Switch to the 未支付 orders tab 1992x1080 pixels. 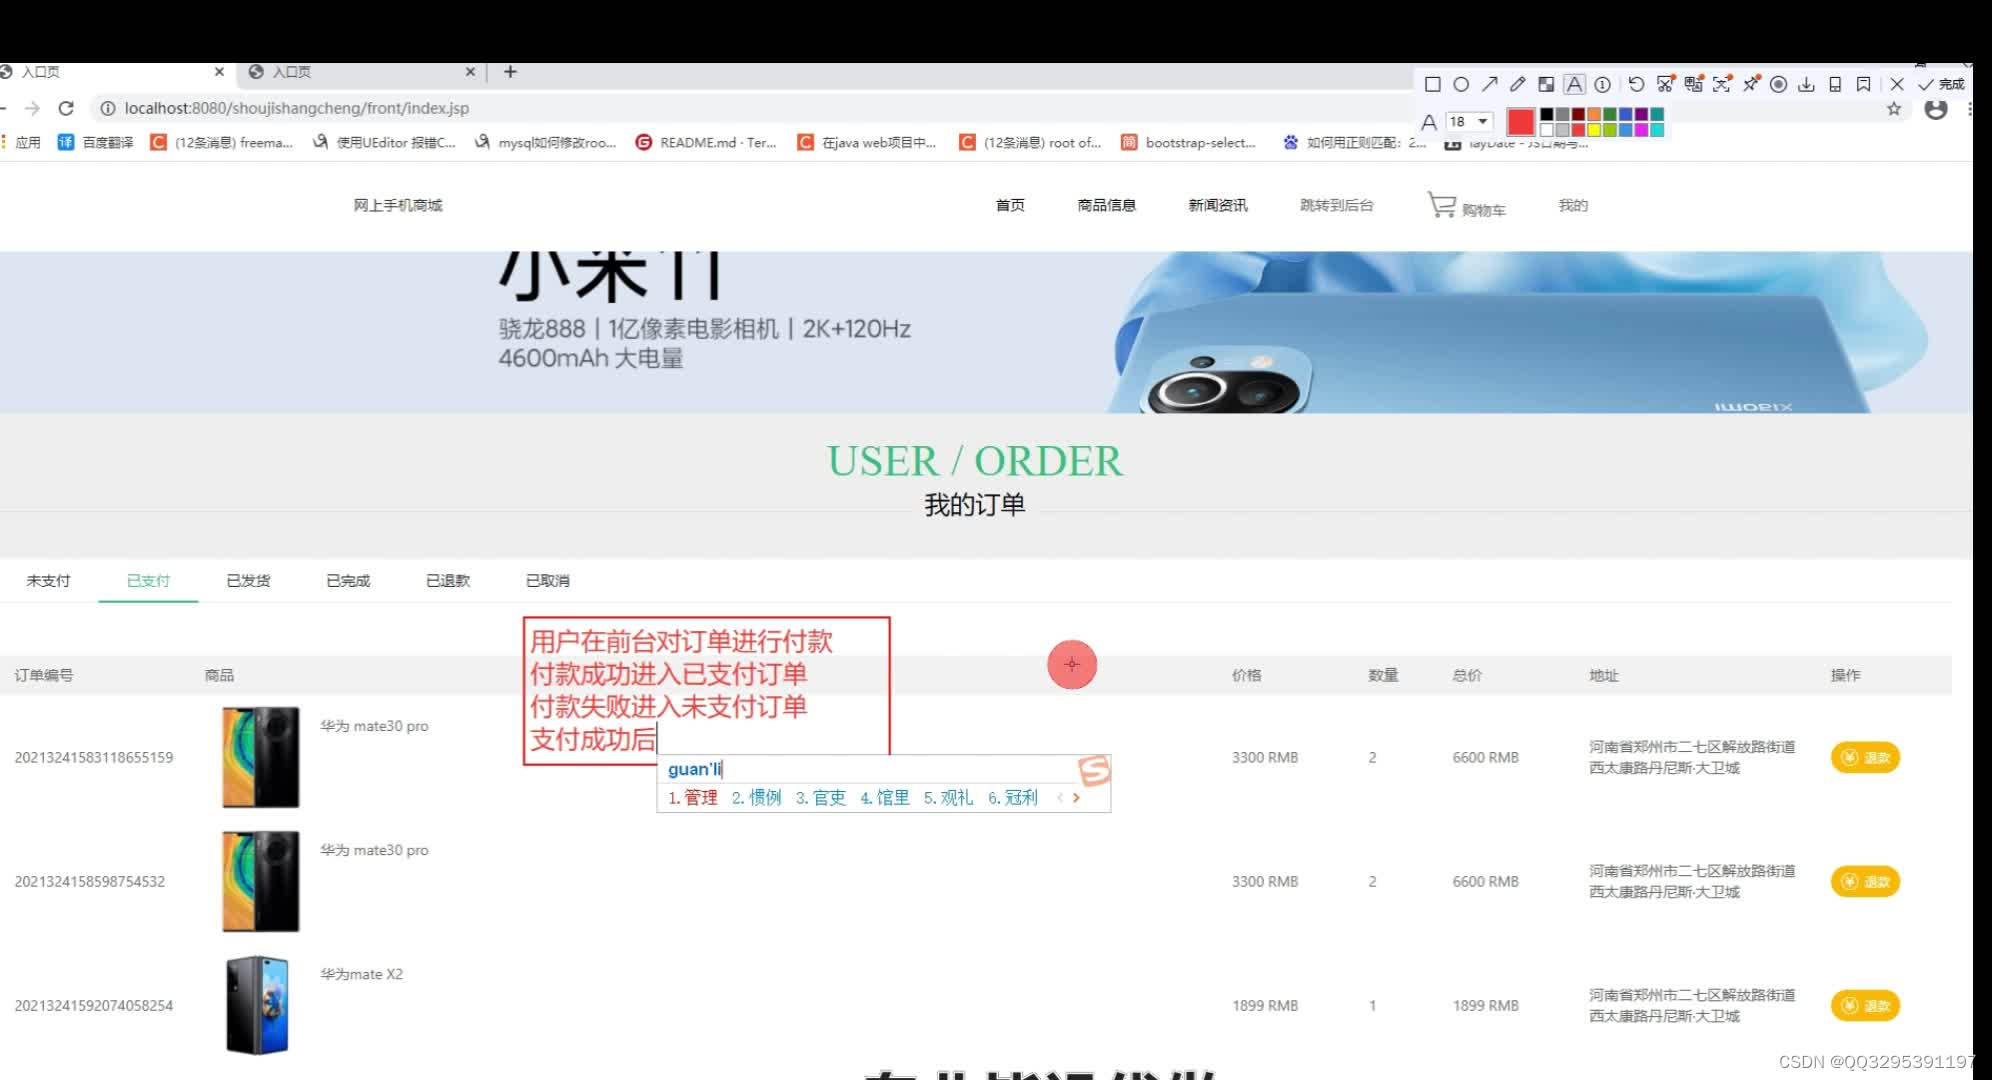pyautogui.click(x=48, y=580)
